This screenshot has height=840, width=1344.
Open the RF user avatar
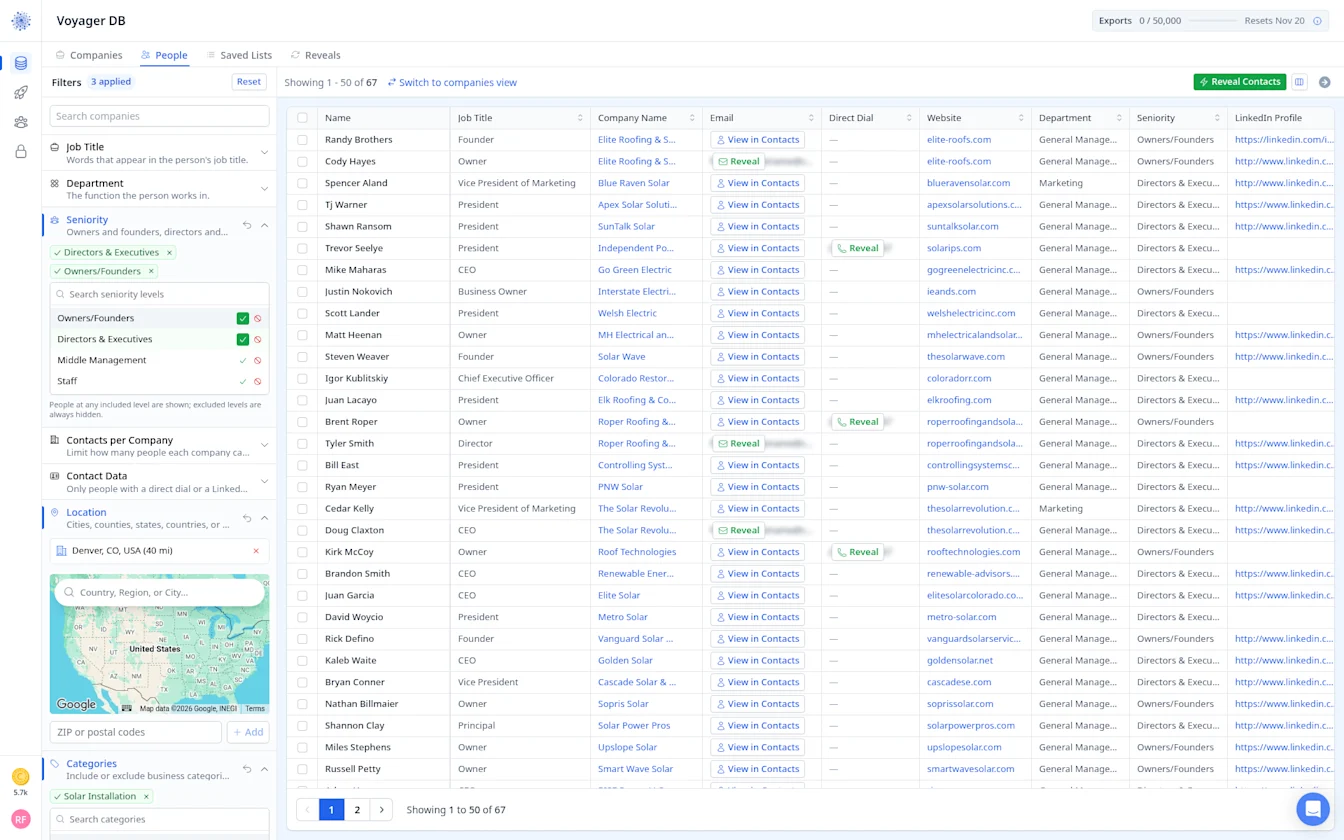pyautogui.click(x=20, y=819)
